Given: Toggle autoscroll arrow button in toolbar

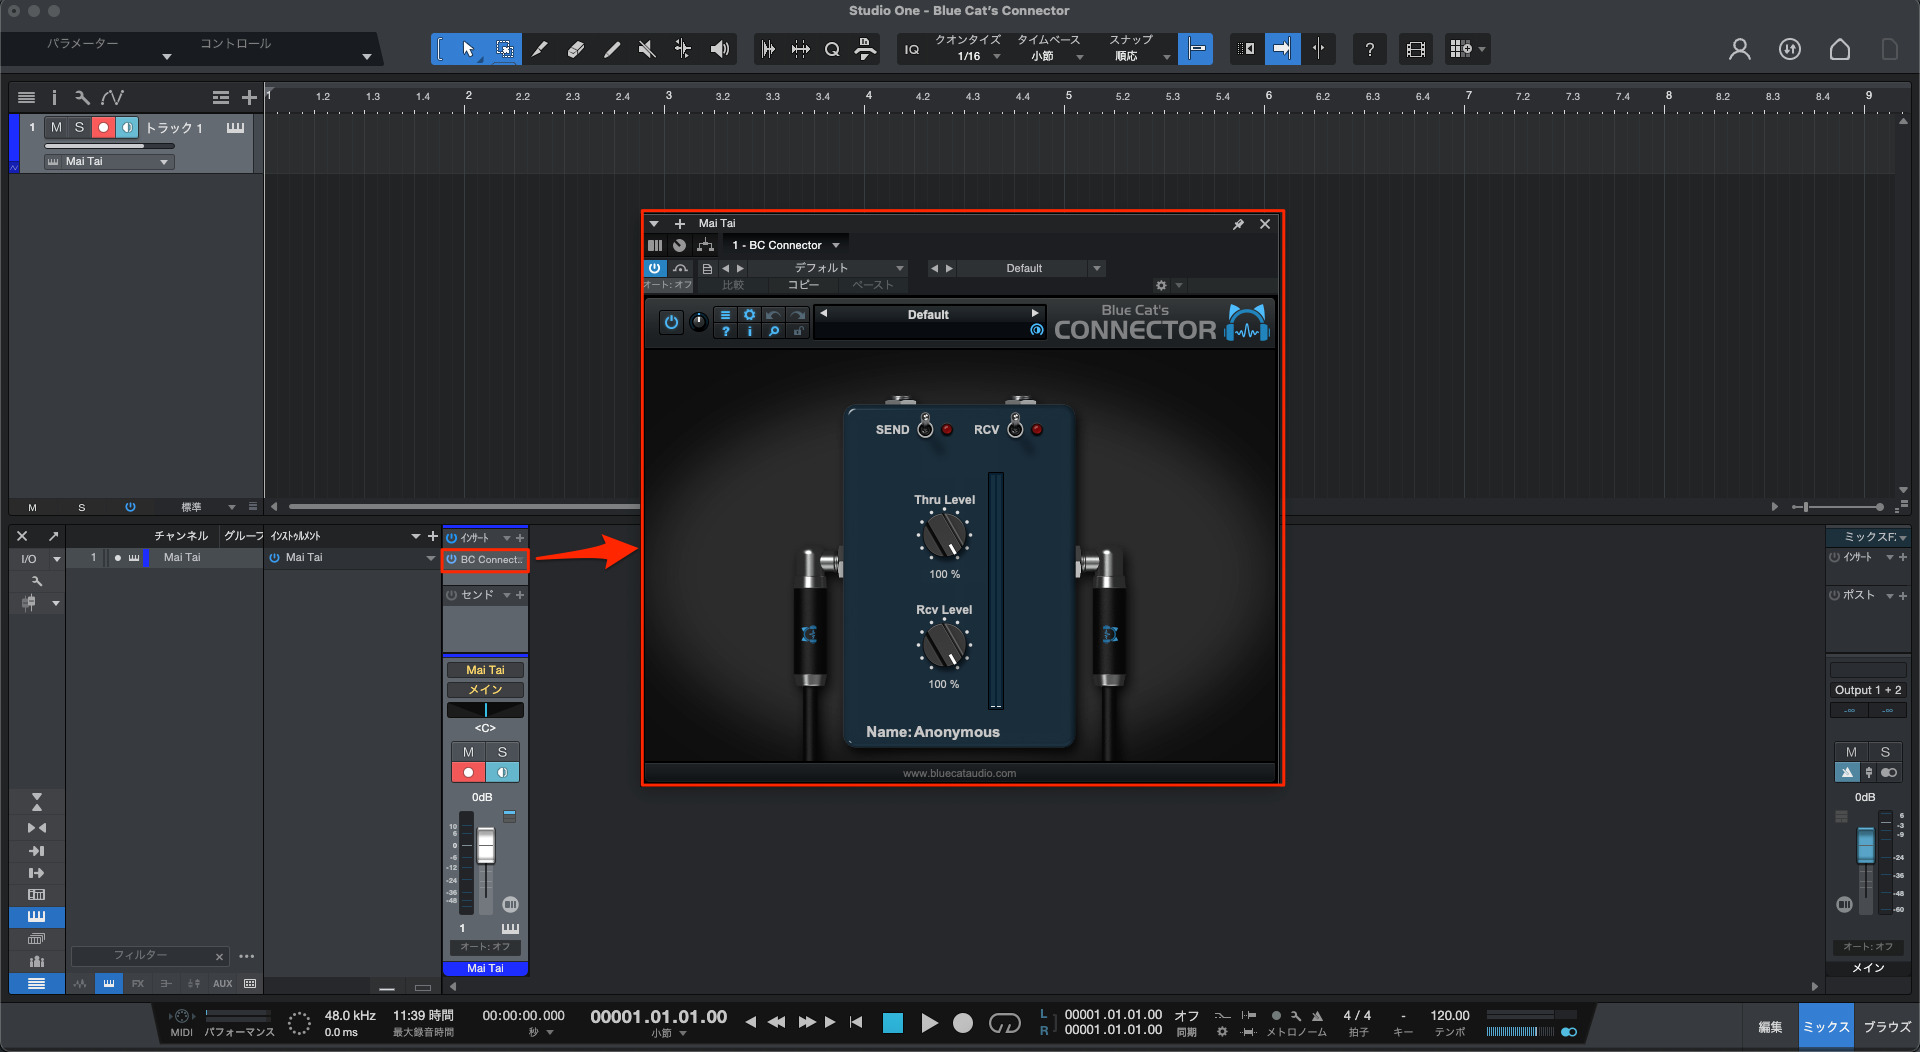Looking at the screenshot, I should [1282, 48].
